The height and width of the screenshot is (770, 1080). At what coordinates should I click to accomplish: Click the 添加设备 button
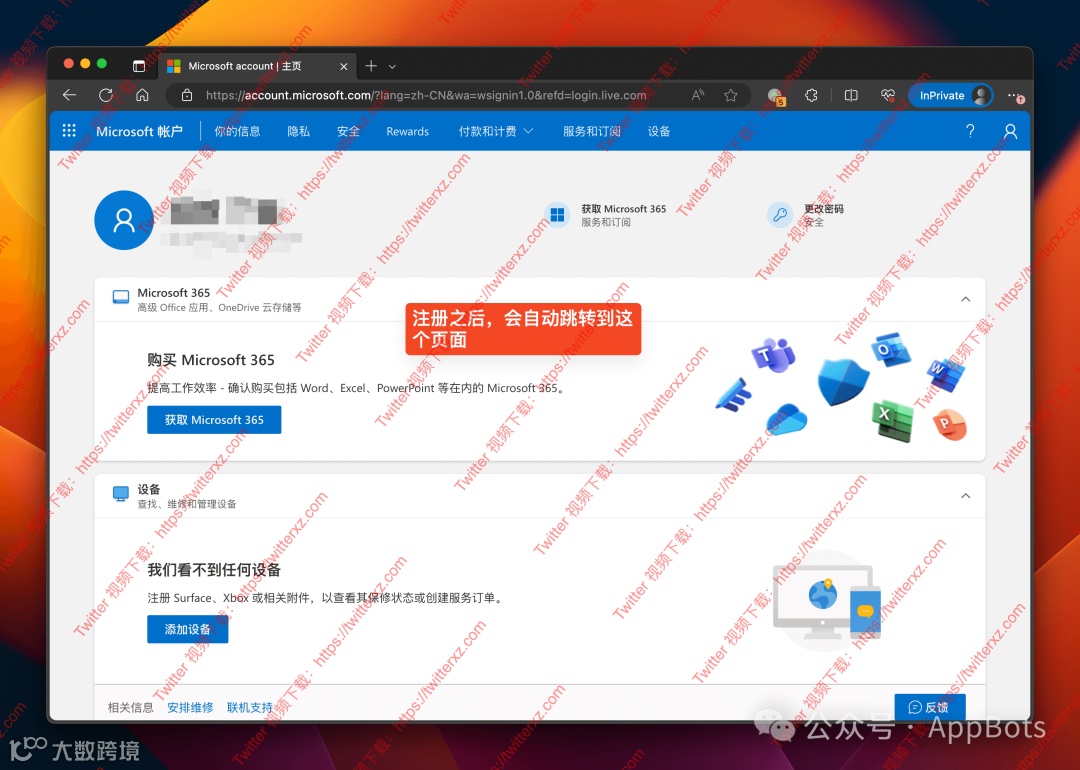coord(187,629)
